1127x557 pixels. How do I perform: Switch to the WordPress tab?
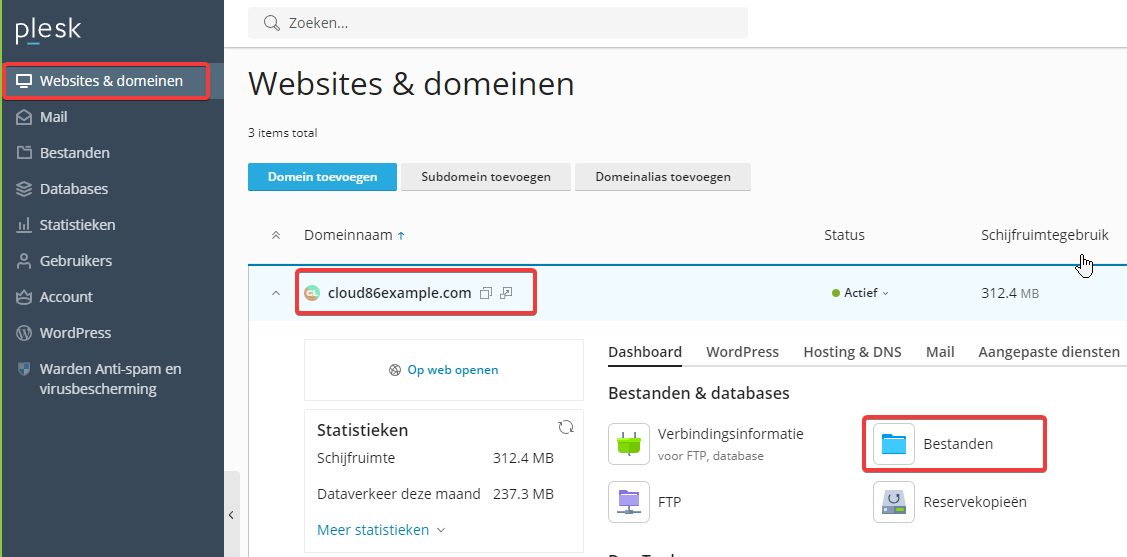coord(742,352)
